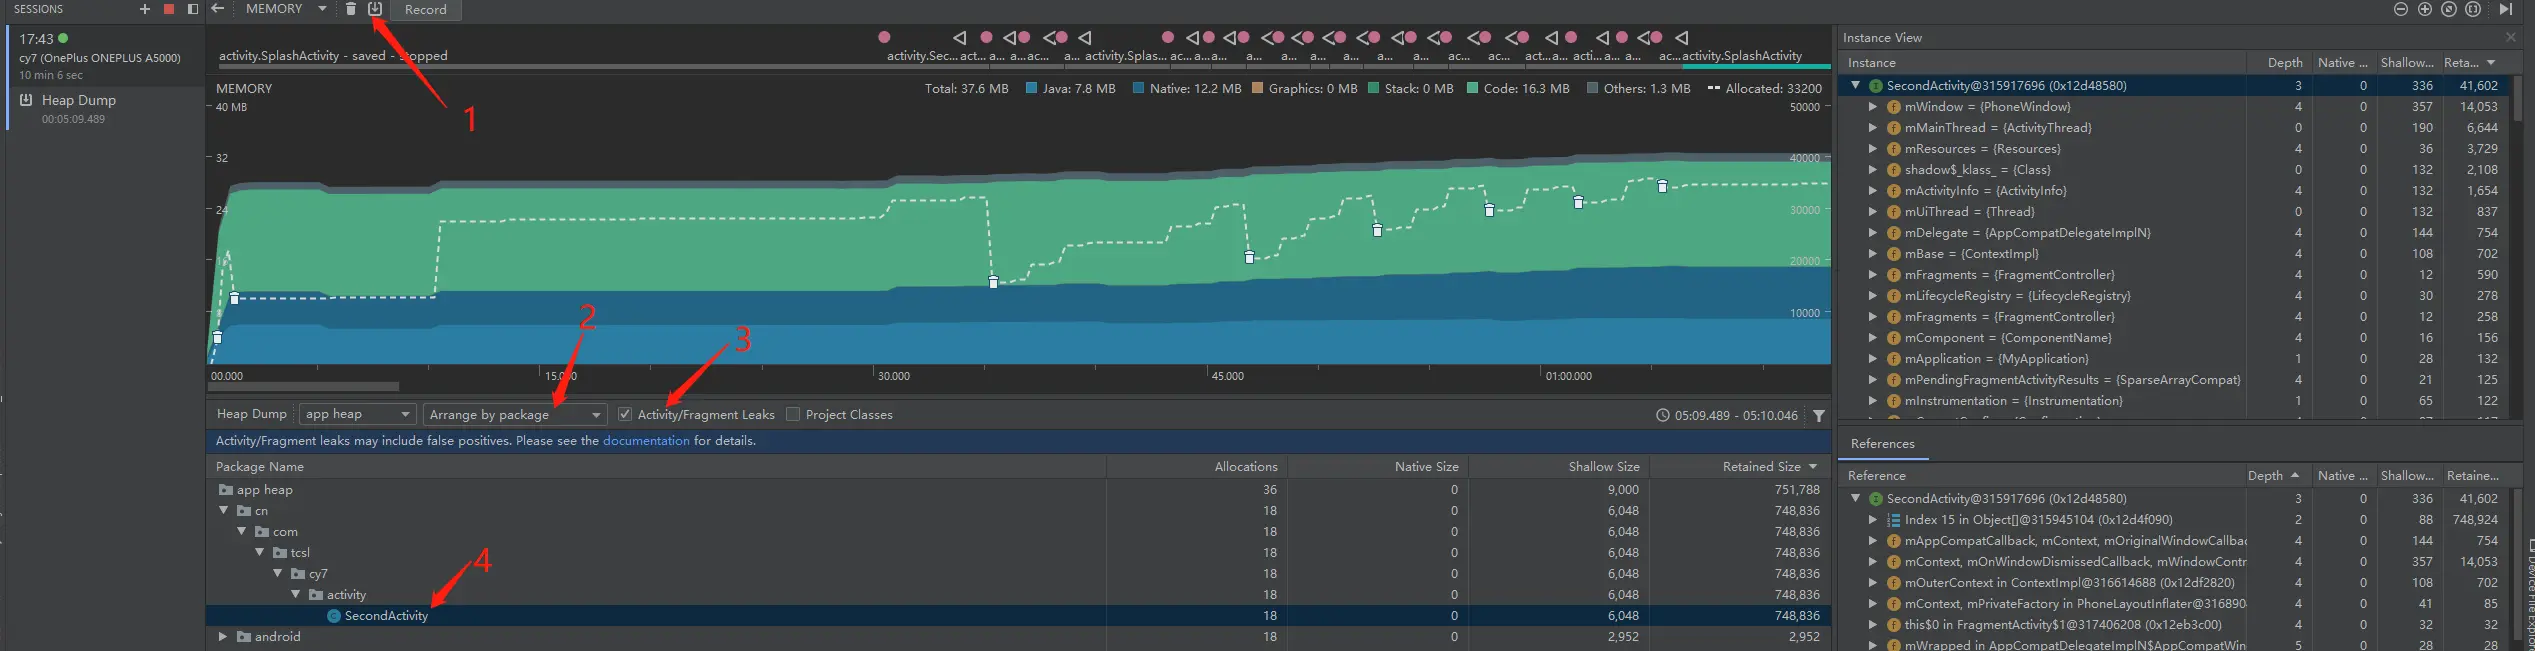The width and height of the screenshot is (2535, 651).
Task: Enable the Project Classes checkbox
Action: tap(793, 414)
